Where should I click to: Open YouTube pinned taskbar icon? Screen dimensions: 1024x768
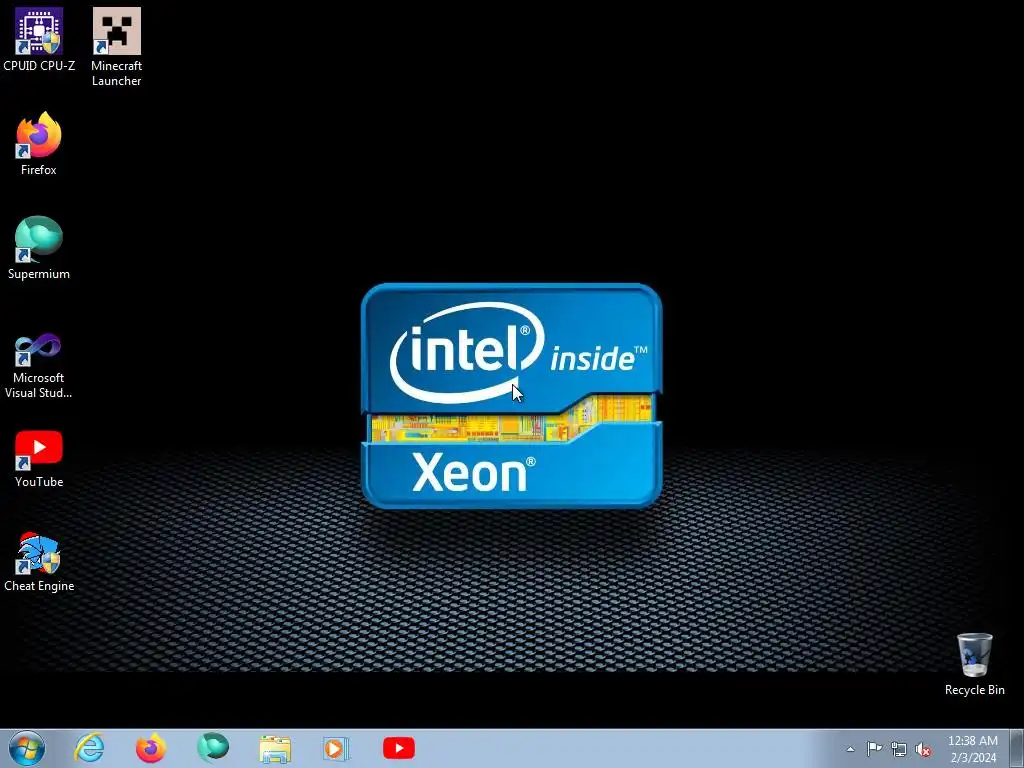pyautogui.click(x=398, y=748)
